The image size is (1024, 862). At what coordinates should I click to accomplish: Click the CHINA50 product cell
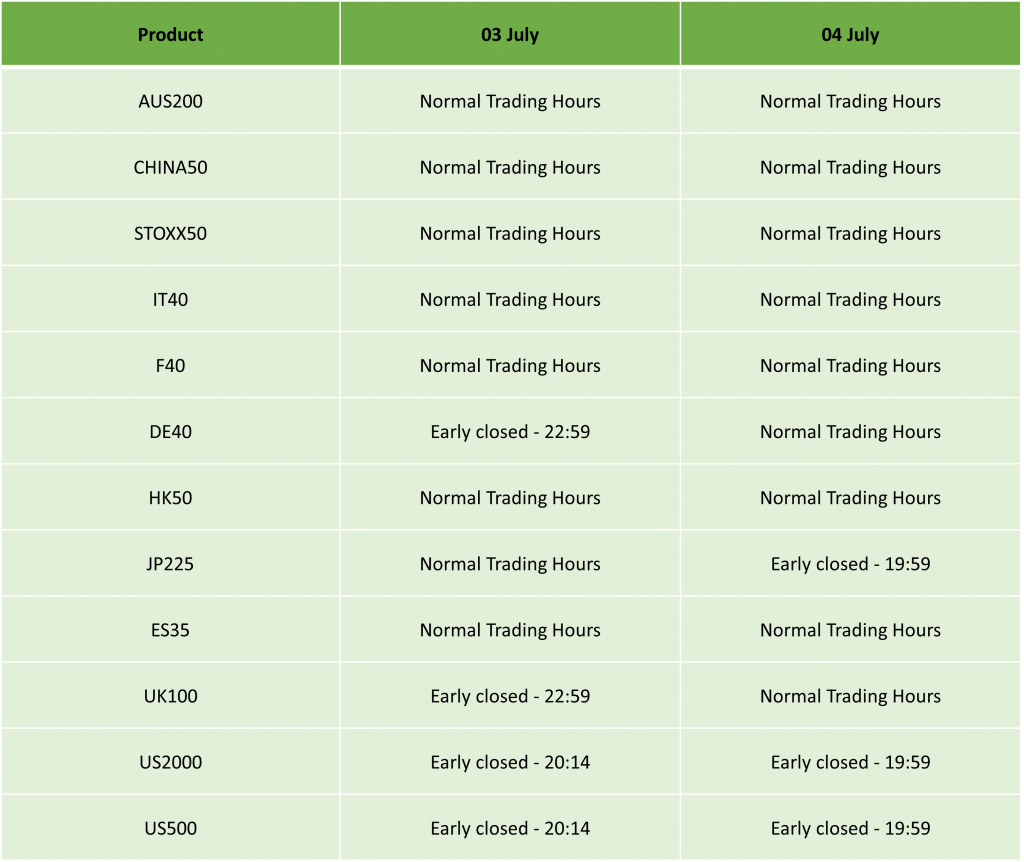coord(170,167)
